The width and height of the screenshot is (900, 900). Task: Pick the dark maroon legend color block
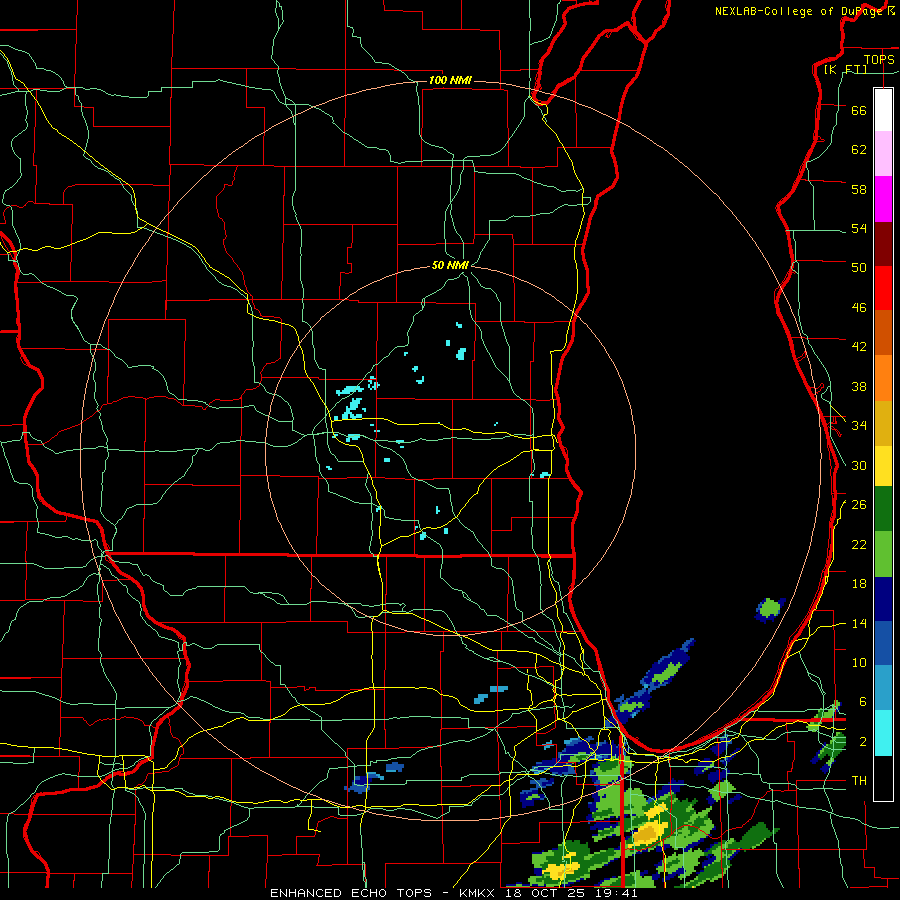pyautogui.click(x=883, y=244)
